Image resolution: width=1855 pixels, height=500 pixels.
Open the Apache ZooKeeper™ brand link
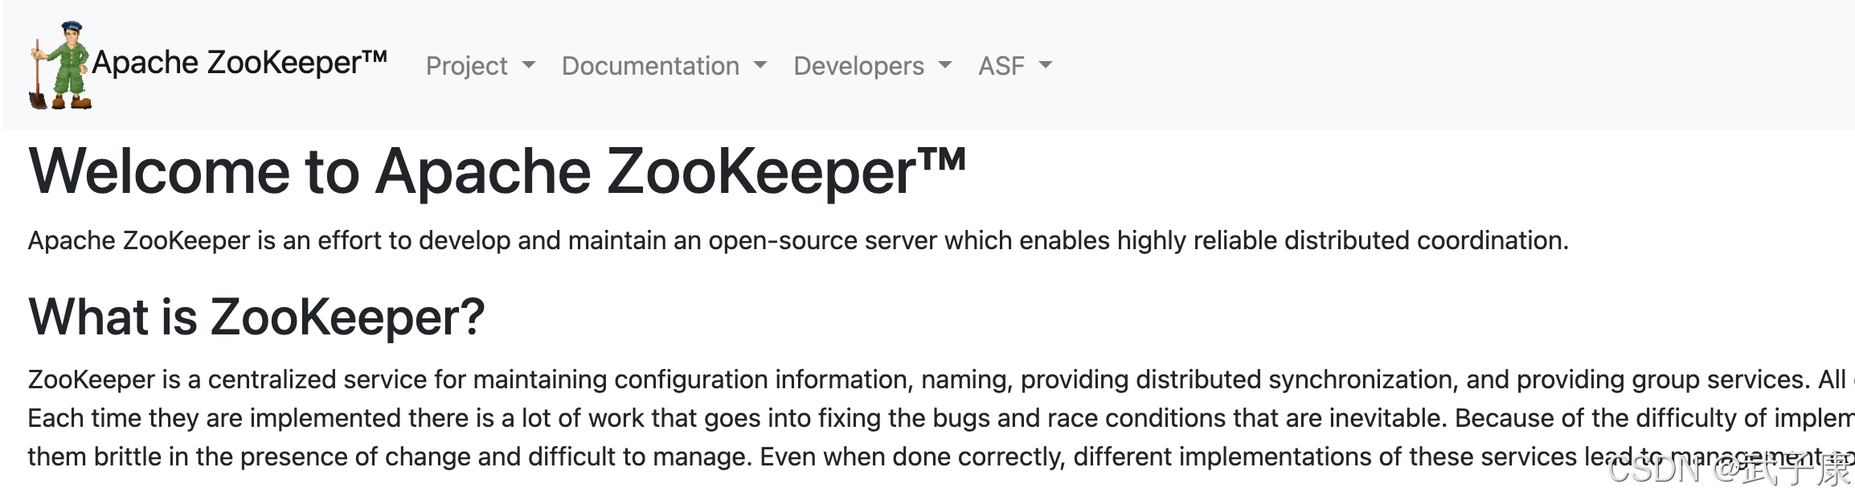[x=239, y=63]
